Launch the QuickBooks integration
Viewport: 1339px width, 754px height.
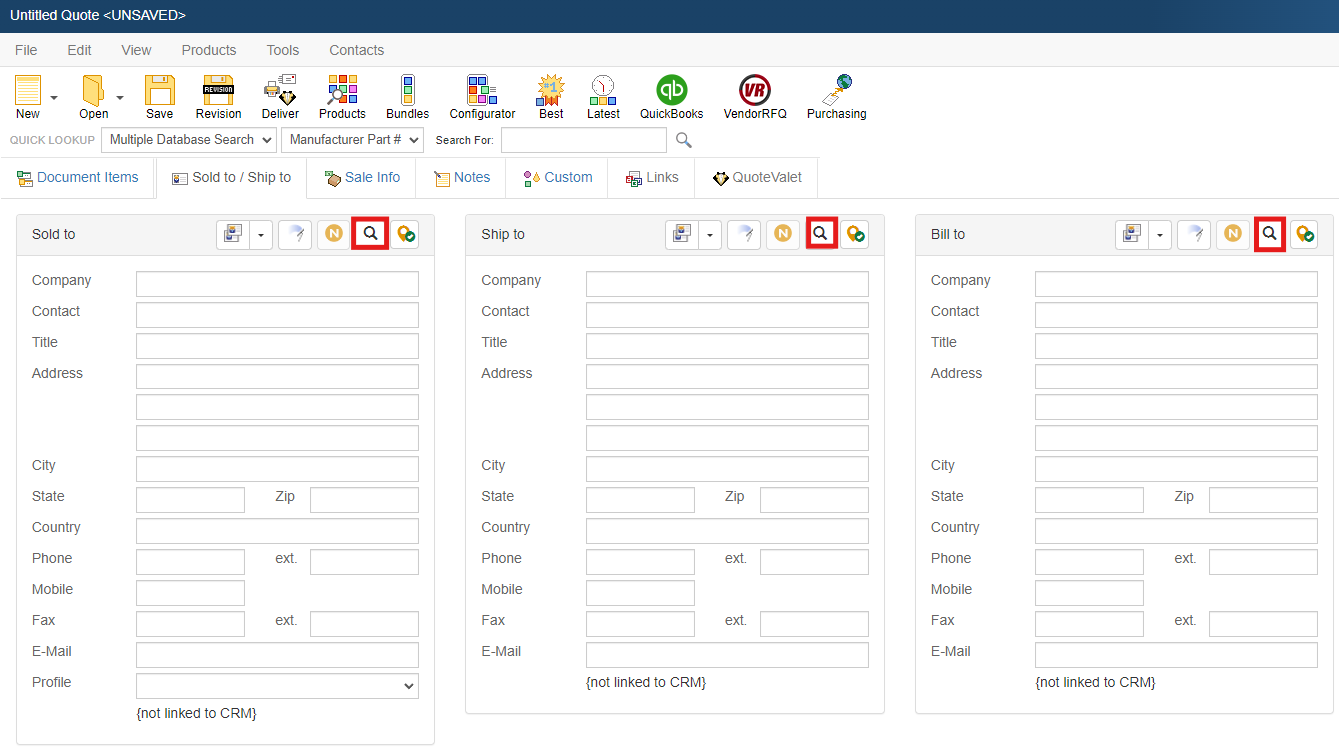coord(671,96)
